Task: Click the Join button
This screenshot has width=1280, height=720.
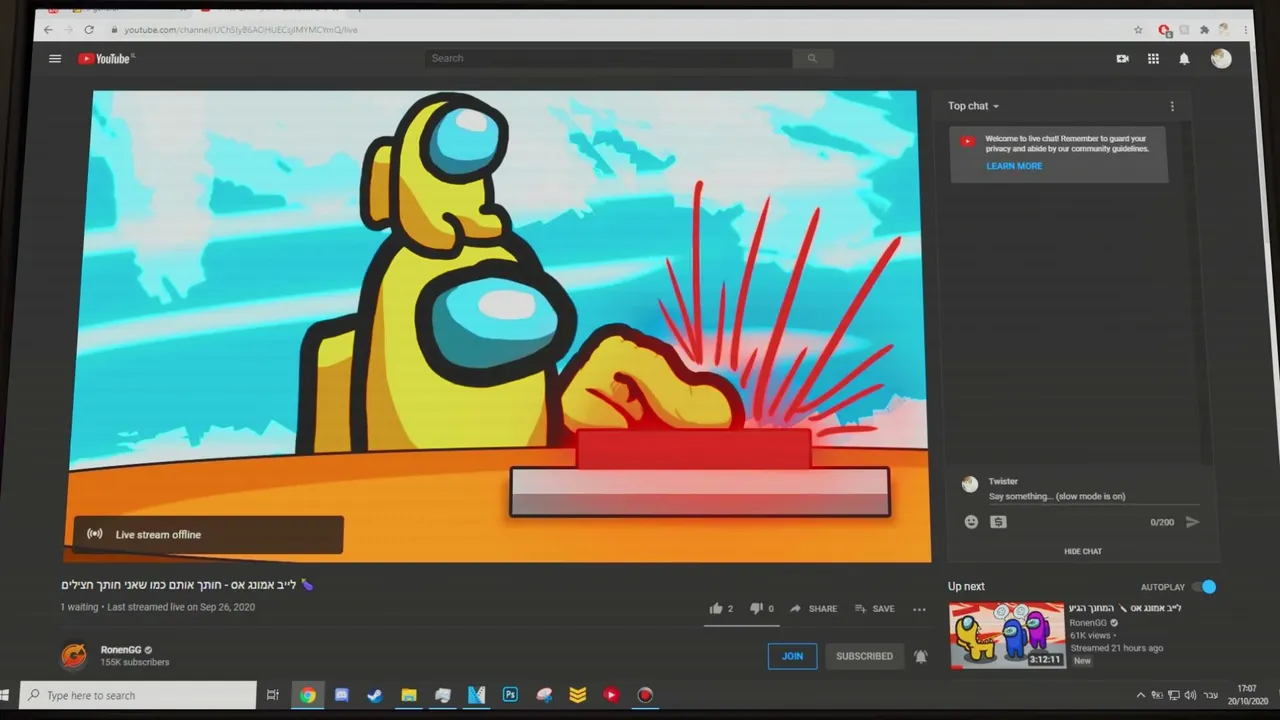Action: click(792, 656)
